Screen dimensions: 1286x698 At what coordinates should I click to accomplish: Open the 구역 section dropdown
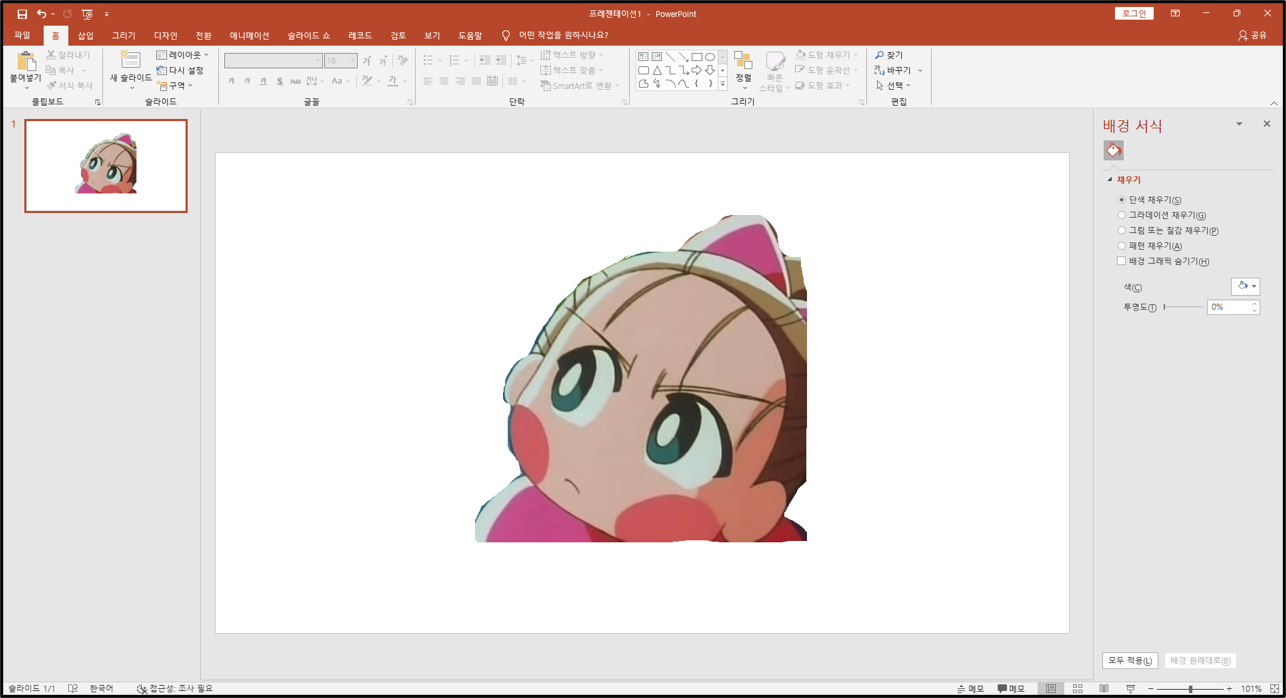[x=175, y=85]
